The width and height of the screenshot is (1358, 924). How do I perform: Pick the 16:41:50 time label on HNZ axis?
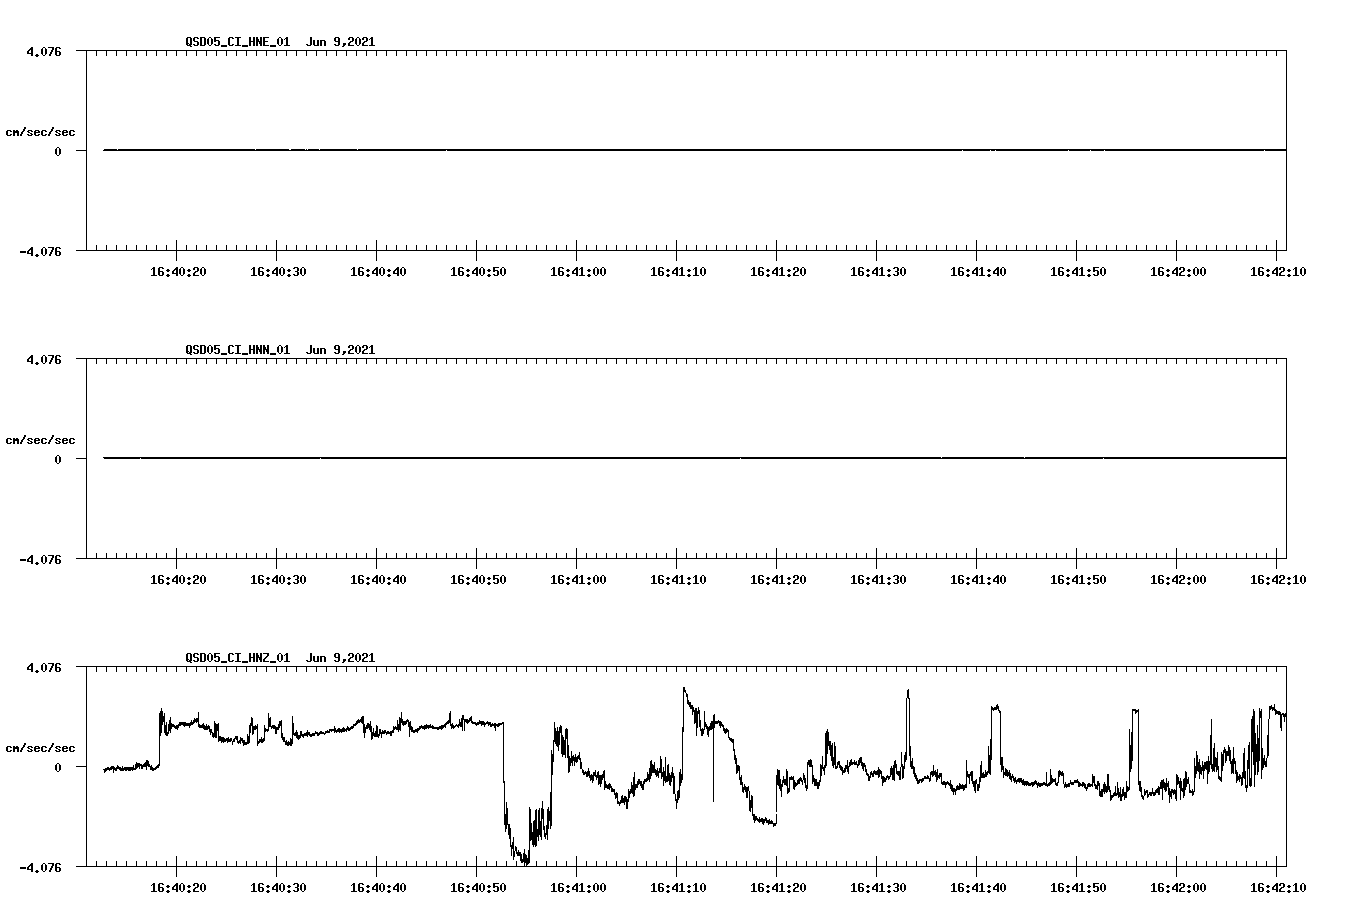coord(1078,888)
